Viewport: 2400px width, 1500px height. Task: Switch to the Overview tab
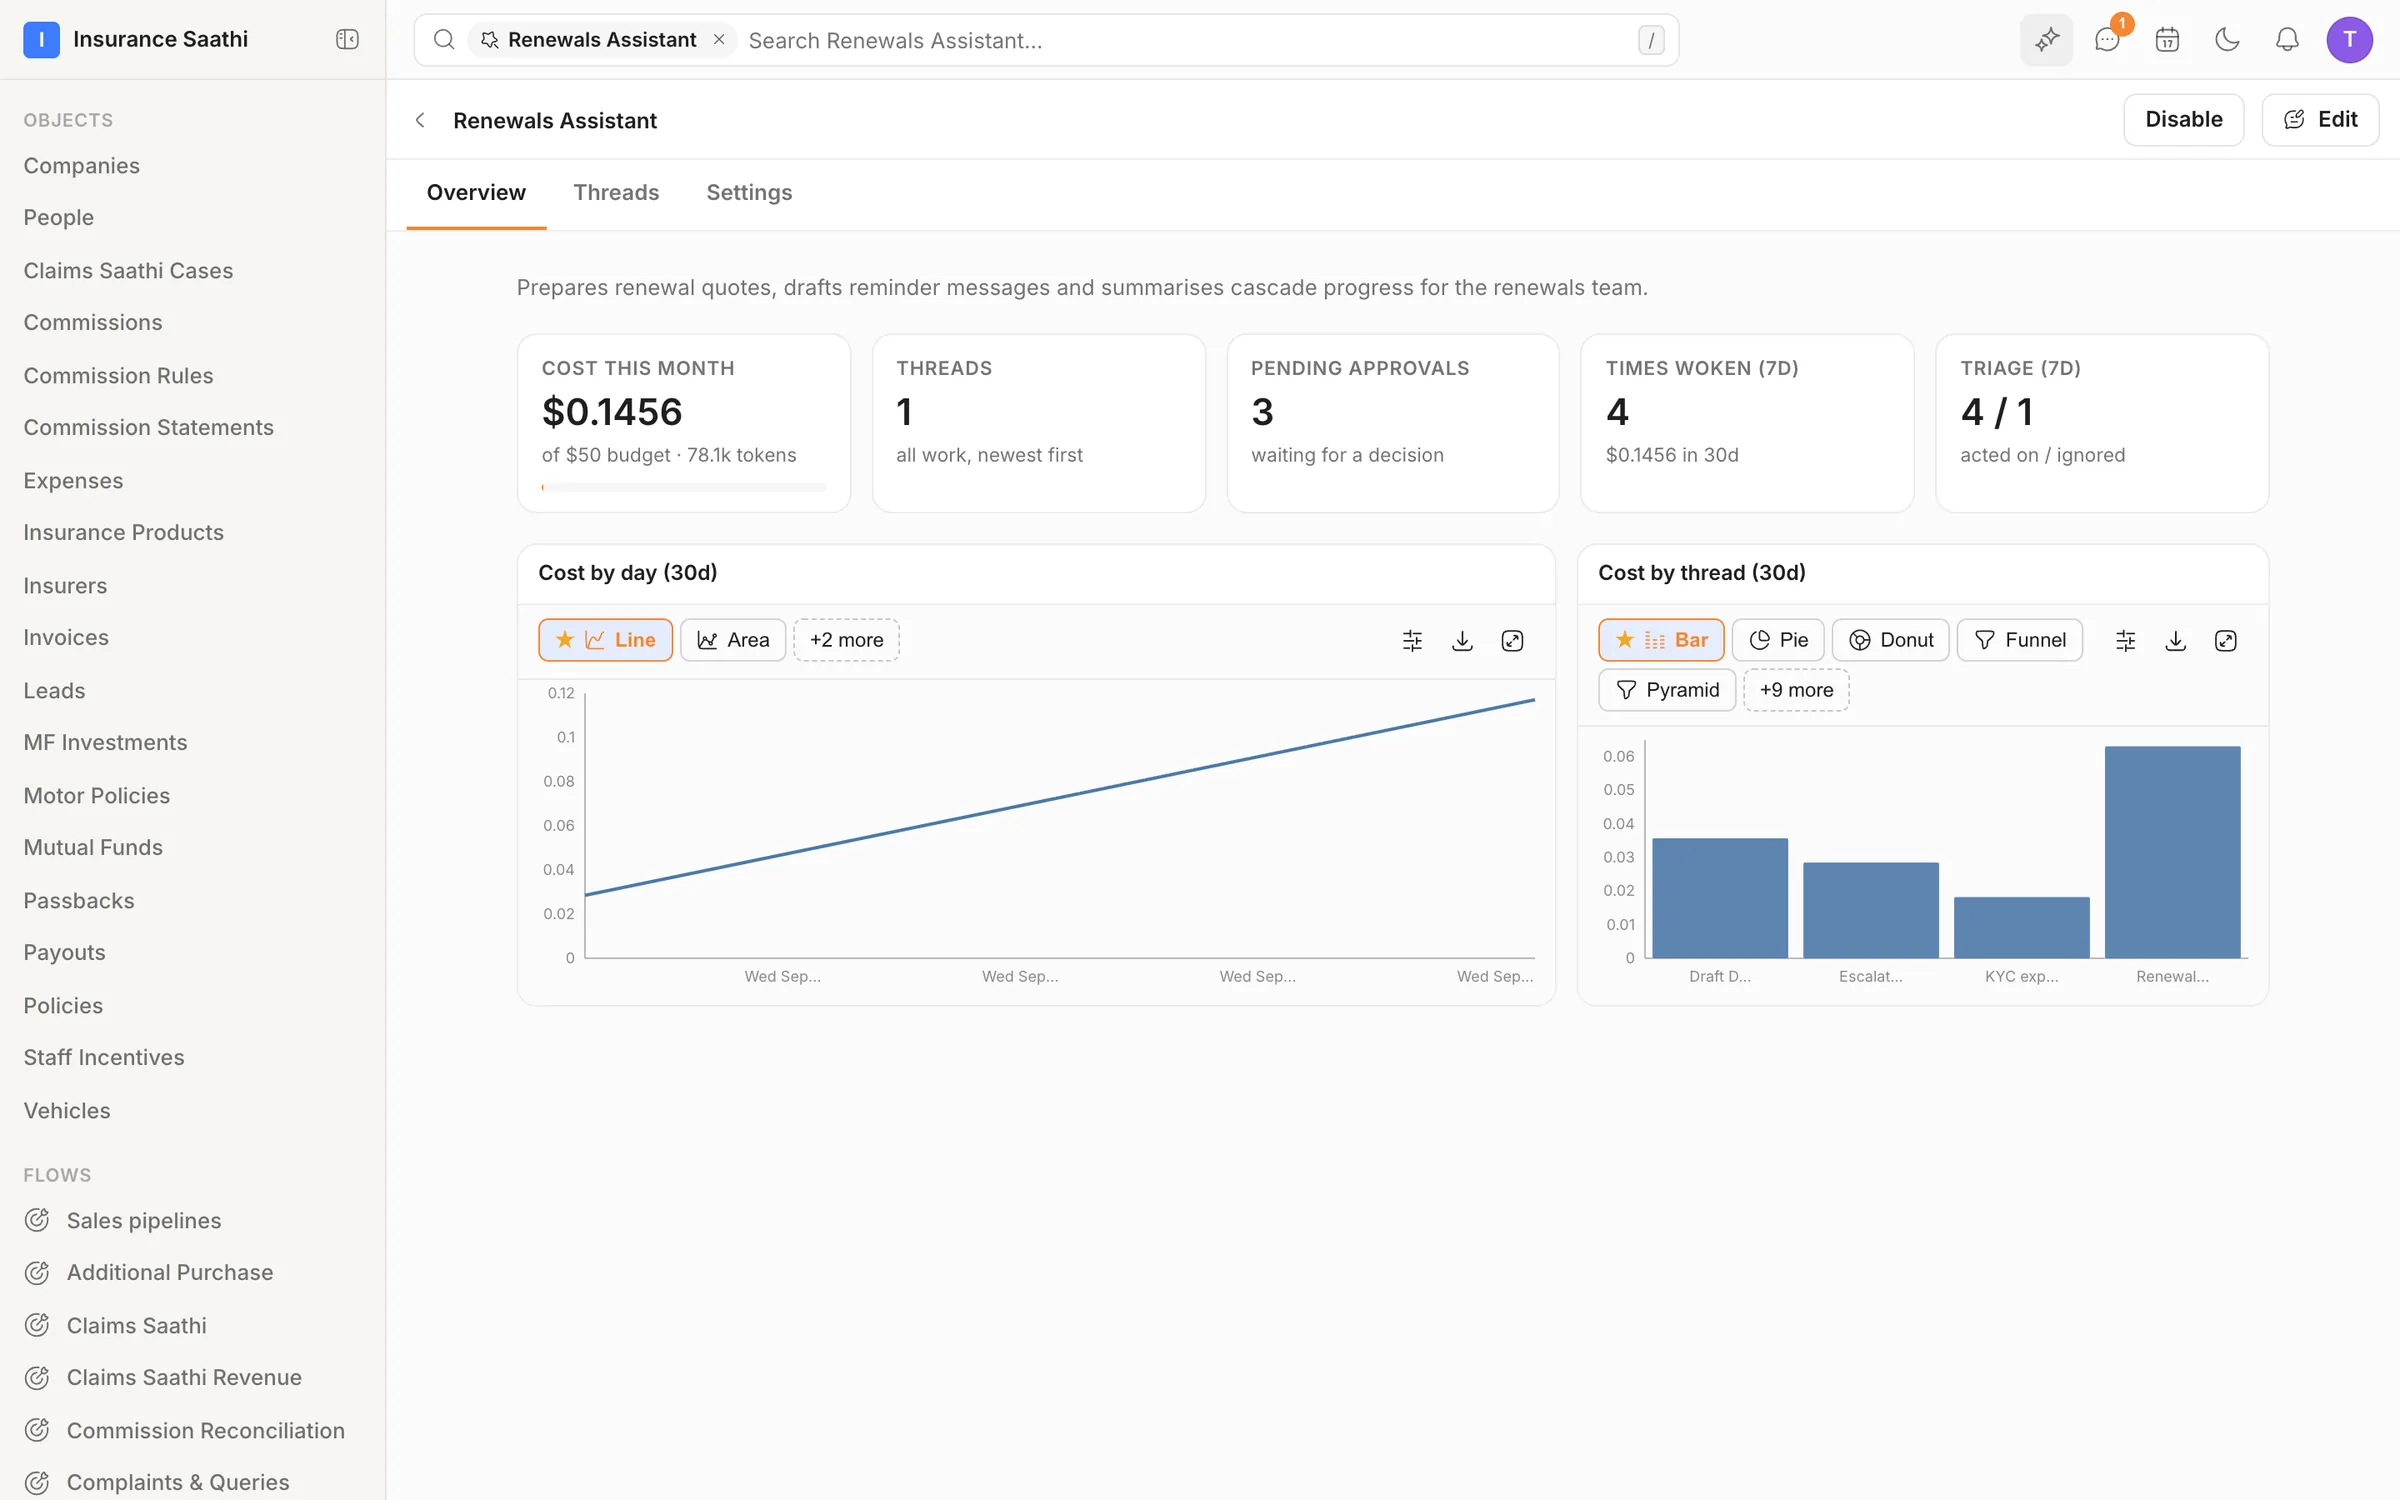click(476, 192)
